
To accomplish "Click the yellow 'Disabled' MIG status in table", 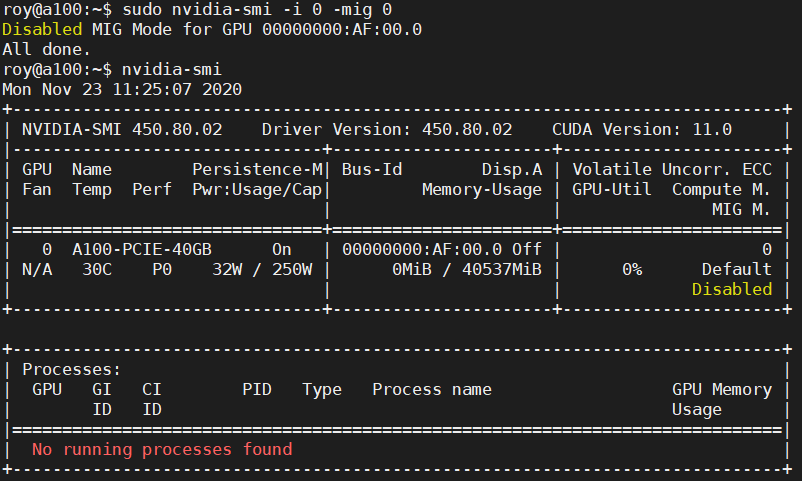I will pos(732,289).
